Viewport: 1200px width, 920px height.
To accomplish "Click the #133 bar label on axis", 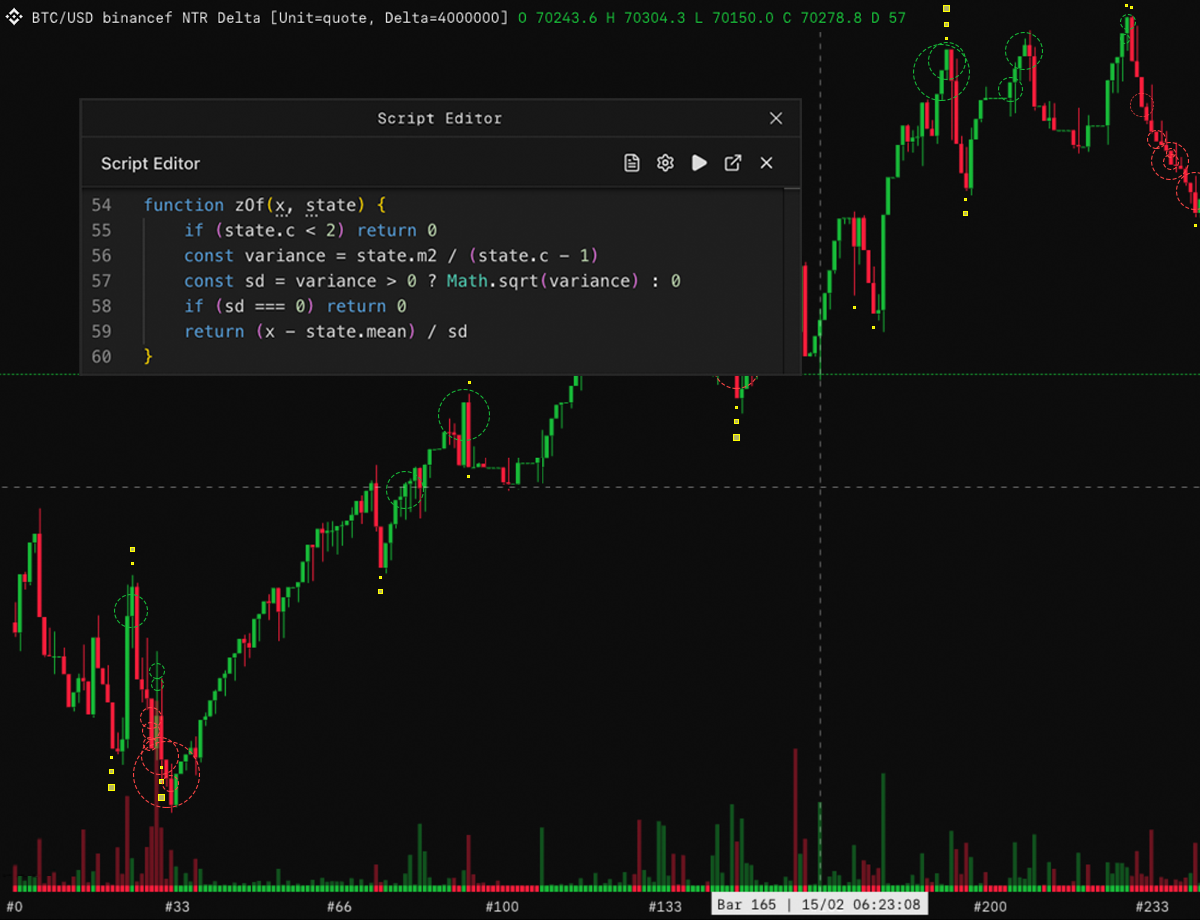I will (665, 906).
